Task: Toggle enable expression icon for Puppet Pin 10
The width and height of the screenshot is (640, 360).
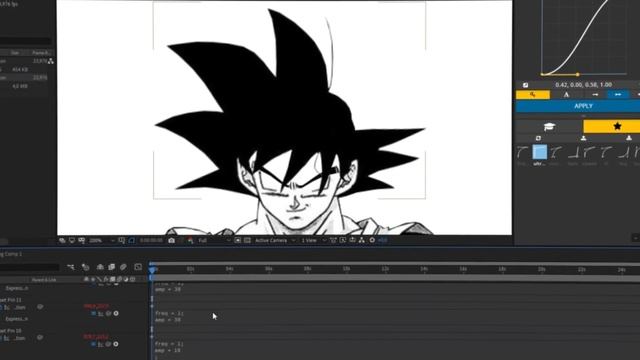Action: pyautogui.click(x=93, y=344)
